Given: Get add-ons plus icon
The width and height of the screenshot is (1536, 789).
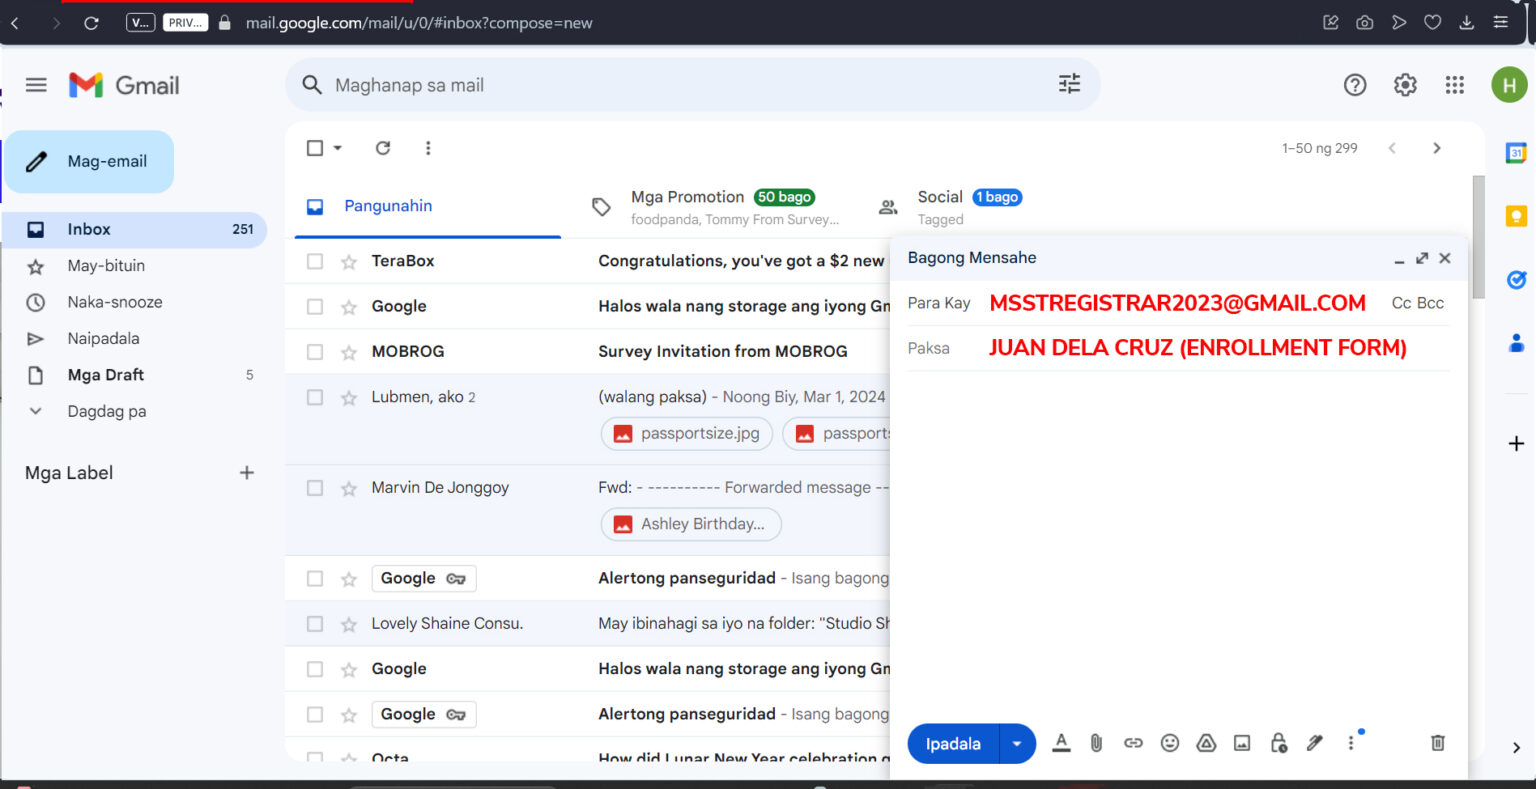Looking at the screenshot, I should pyautogui.click(x=1516, y=443).
